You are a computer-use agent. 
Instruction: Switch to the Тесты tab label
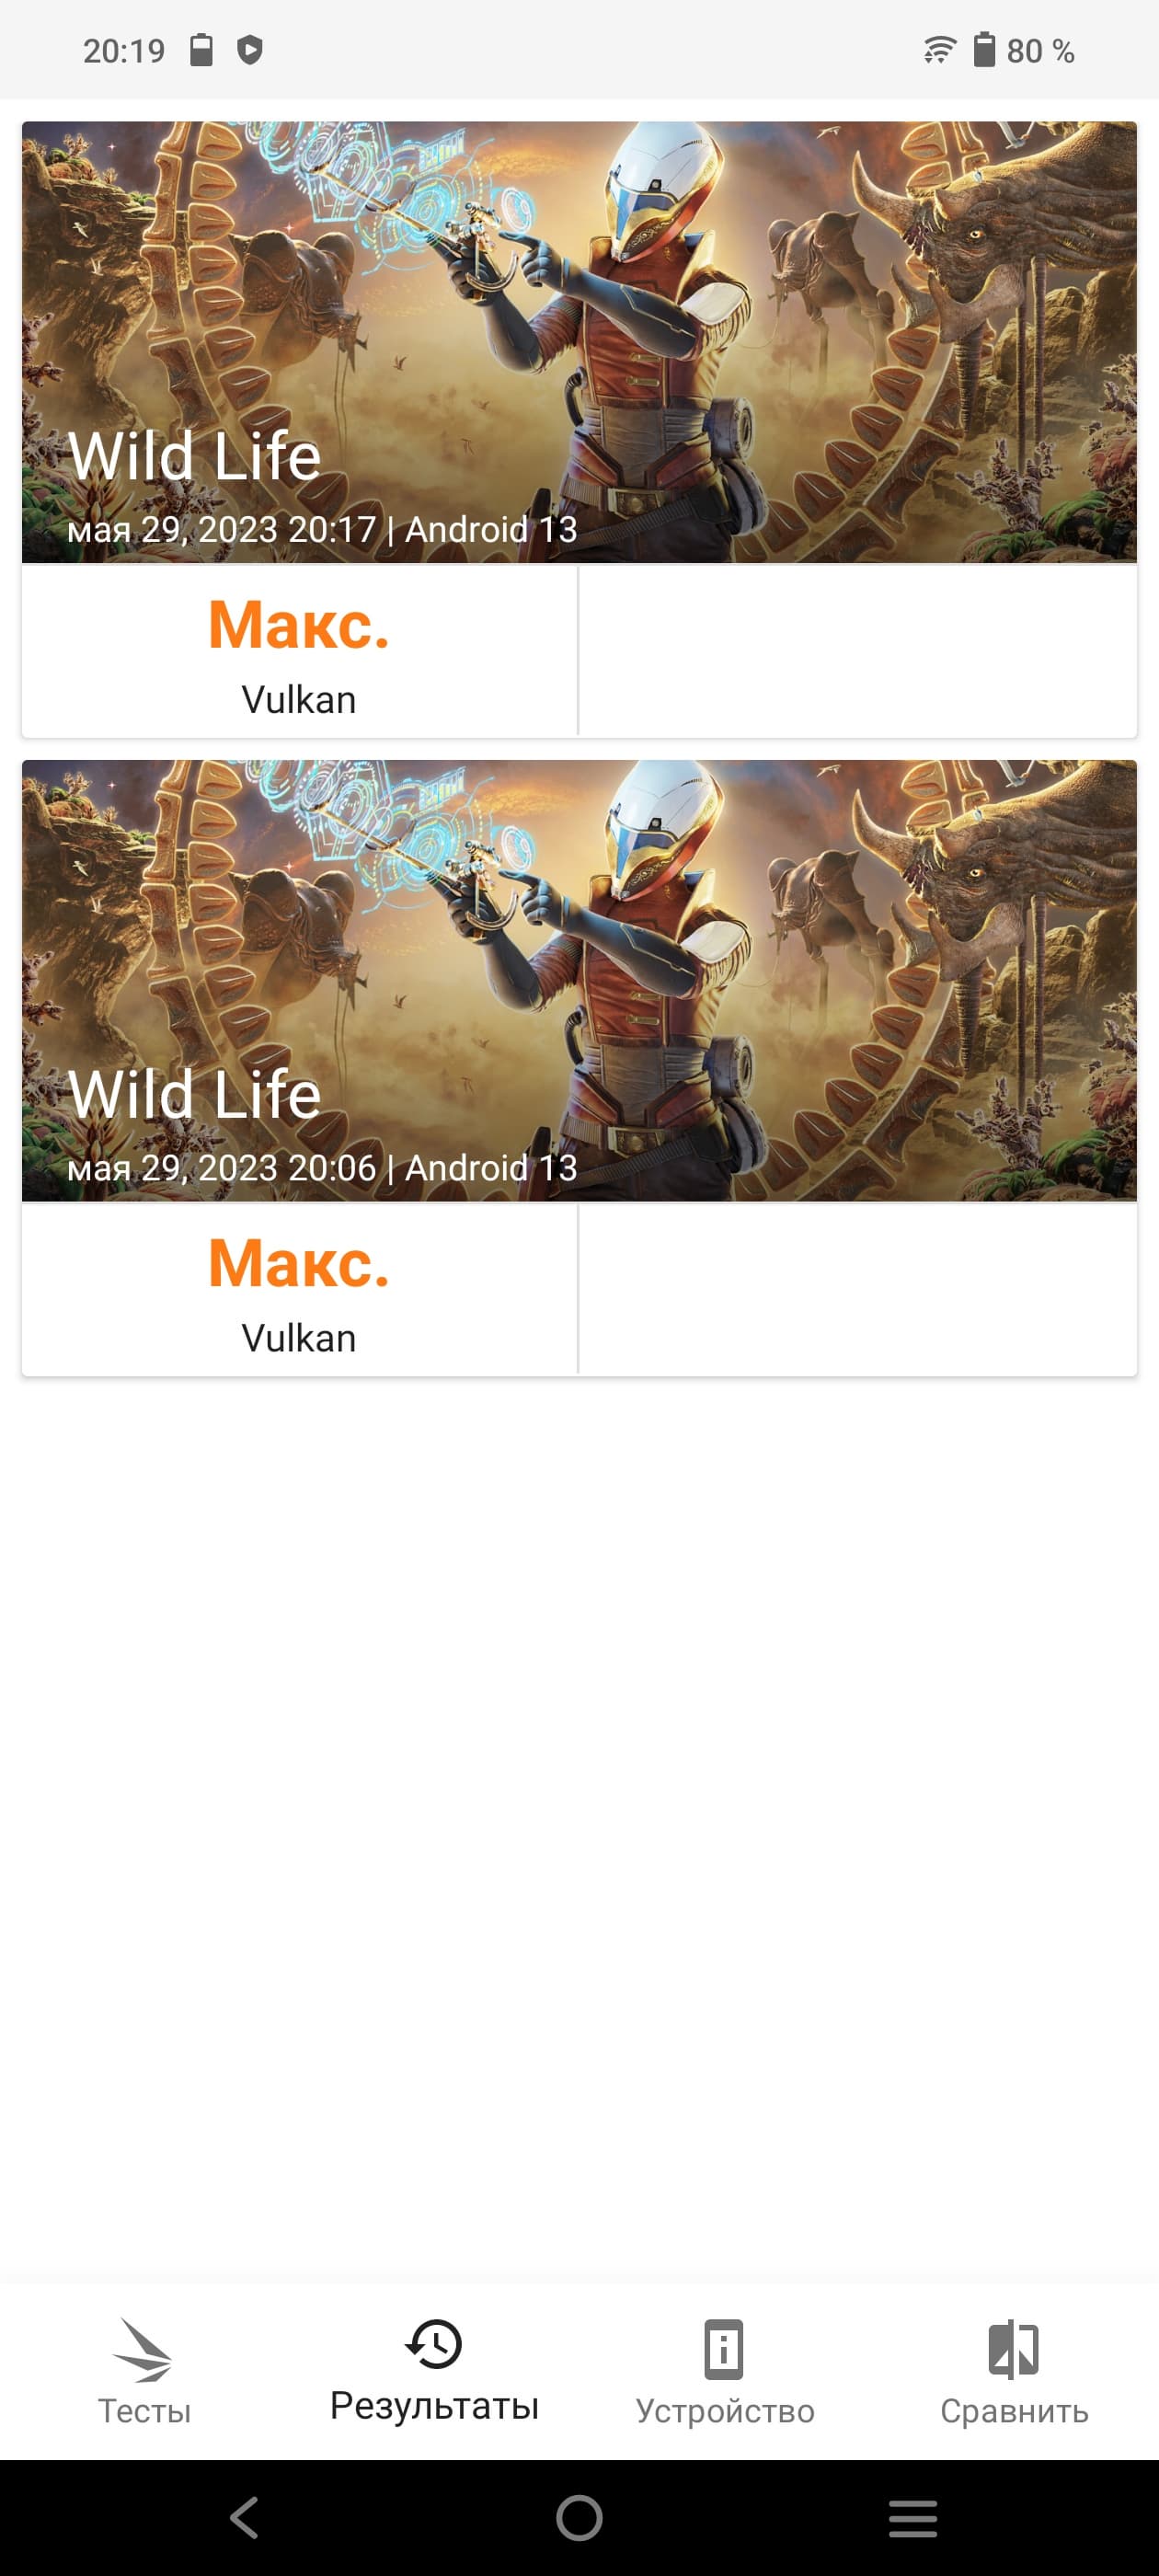tap(144, 2411)
